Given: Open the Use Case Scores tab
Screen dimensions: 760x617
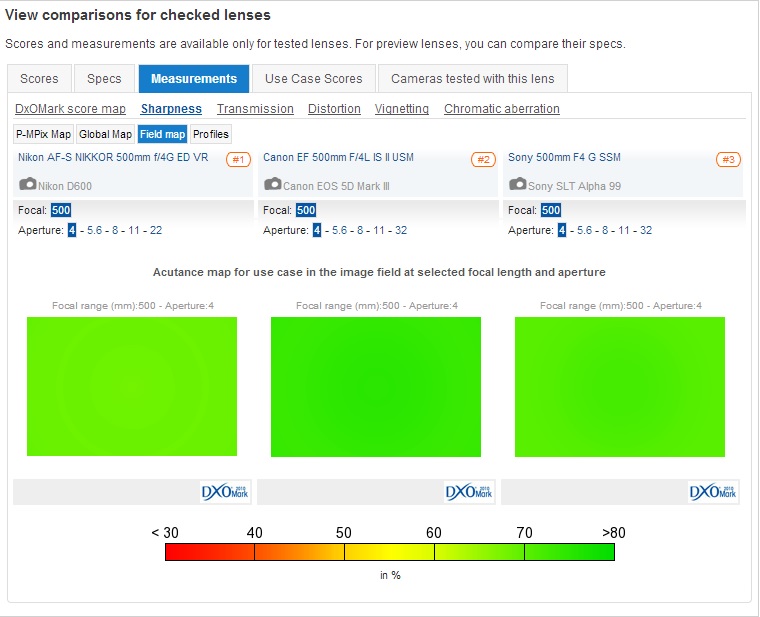Looking at the screenshot, I should [x=314, y=79].
